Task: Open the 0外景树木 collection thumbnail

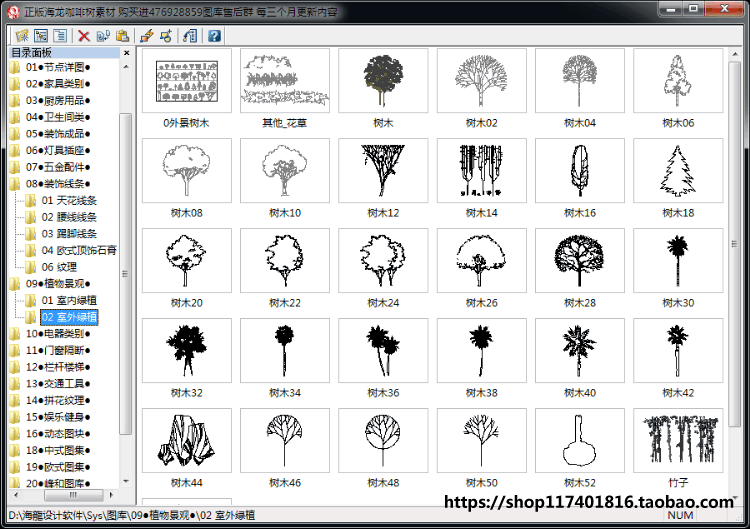Action: tap(187, 81)
